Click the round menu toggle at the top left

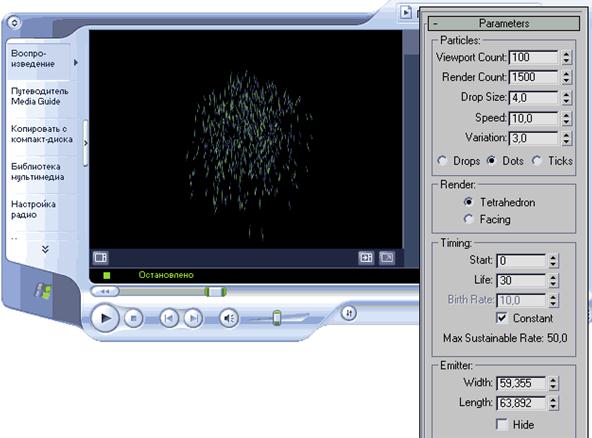point(14,23)
